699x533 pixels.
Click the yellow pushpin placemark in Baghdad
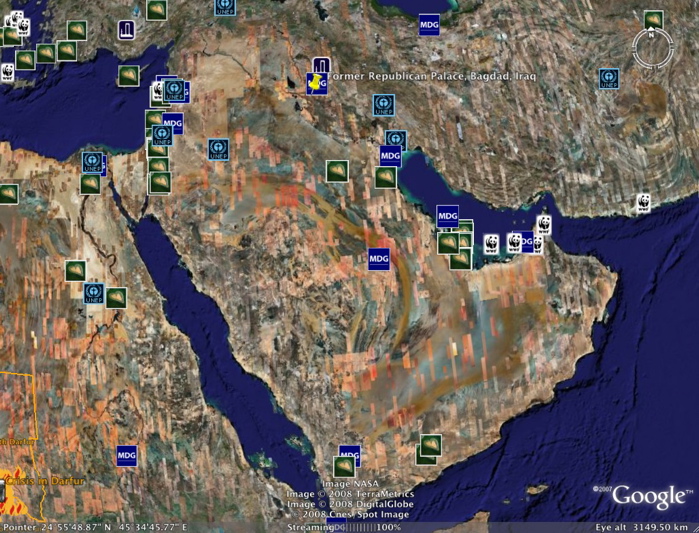coord(317,82)
